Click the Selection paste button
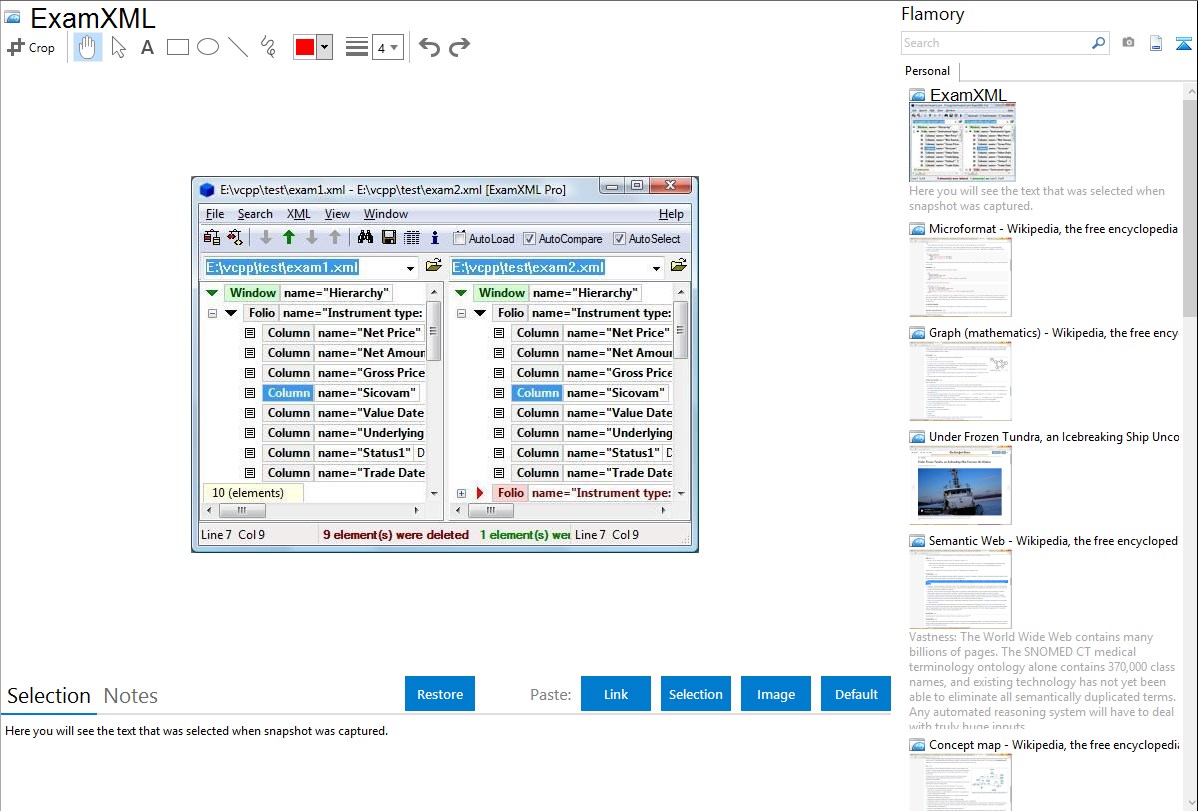Viewport: 1198px width, 811px height. point(695,694)
